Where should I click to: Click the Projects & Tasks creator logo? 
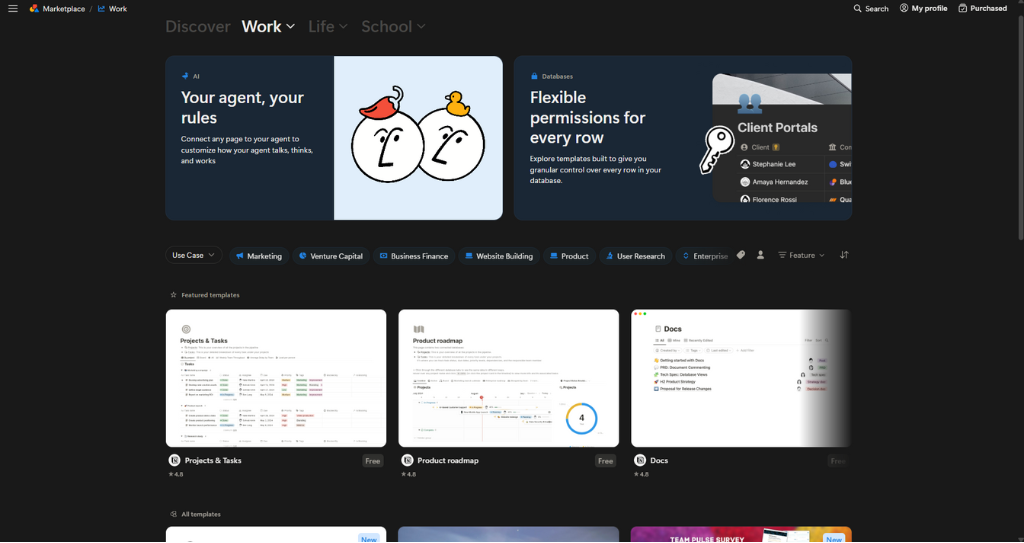[x=174, y=460]
